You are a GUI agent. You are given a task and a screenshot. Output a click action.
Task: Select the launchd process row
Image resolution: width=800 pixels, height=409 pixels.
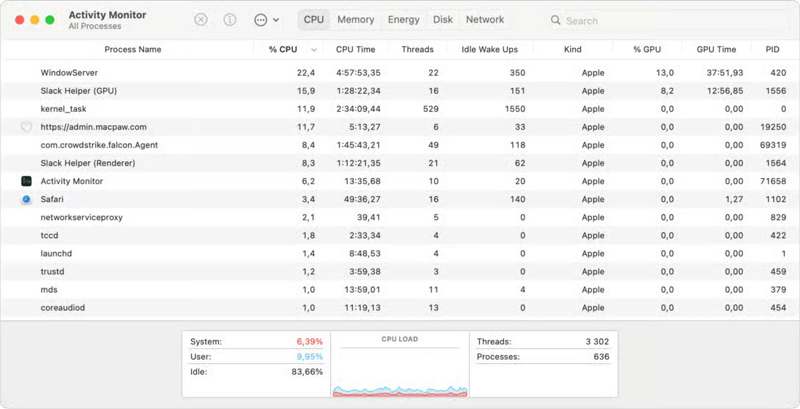(x=400, y=253)
